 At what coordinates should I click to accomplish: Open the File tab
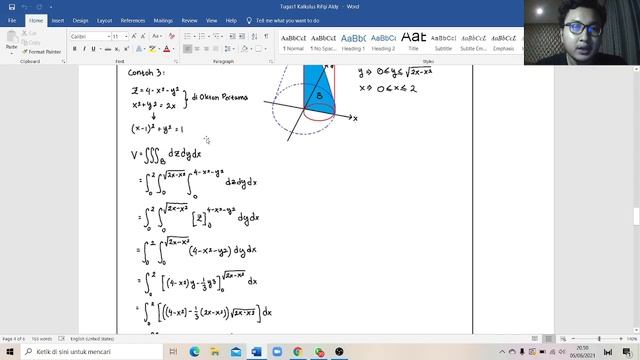[12, 20]
